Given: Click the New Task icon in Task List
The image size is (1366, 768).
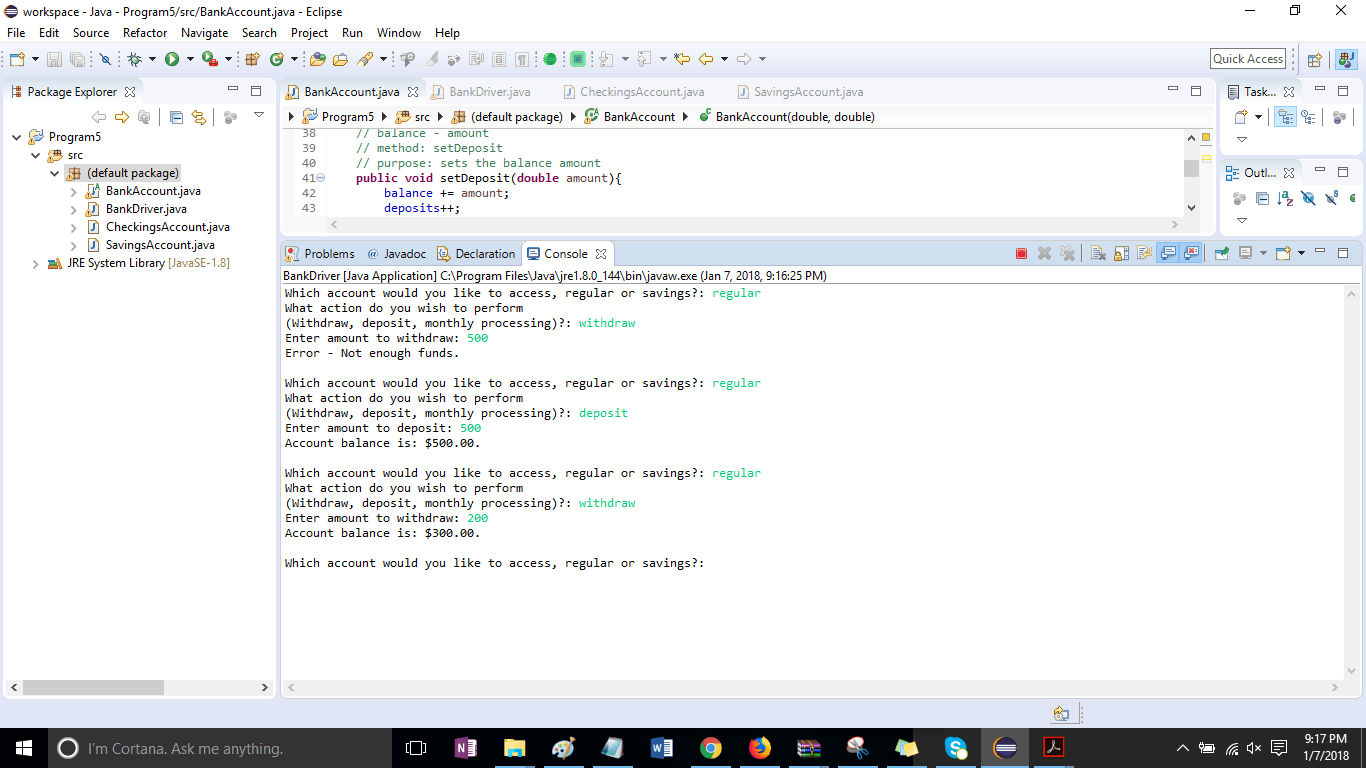Looking at the screenshot, I should 1241,117.
